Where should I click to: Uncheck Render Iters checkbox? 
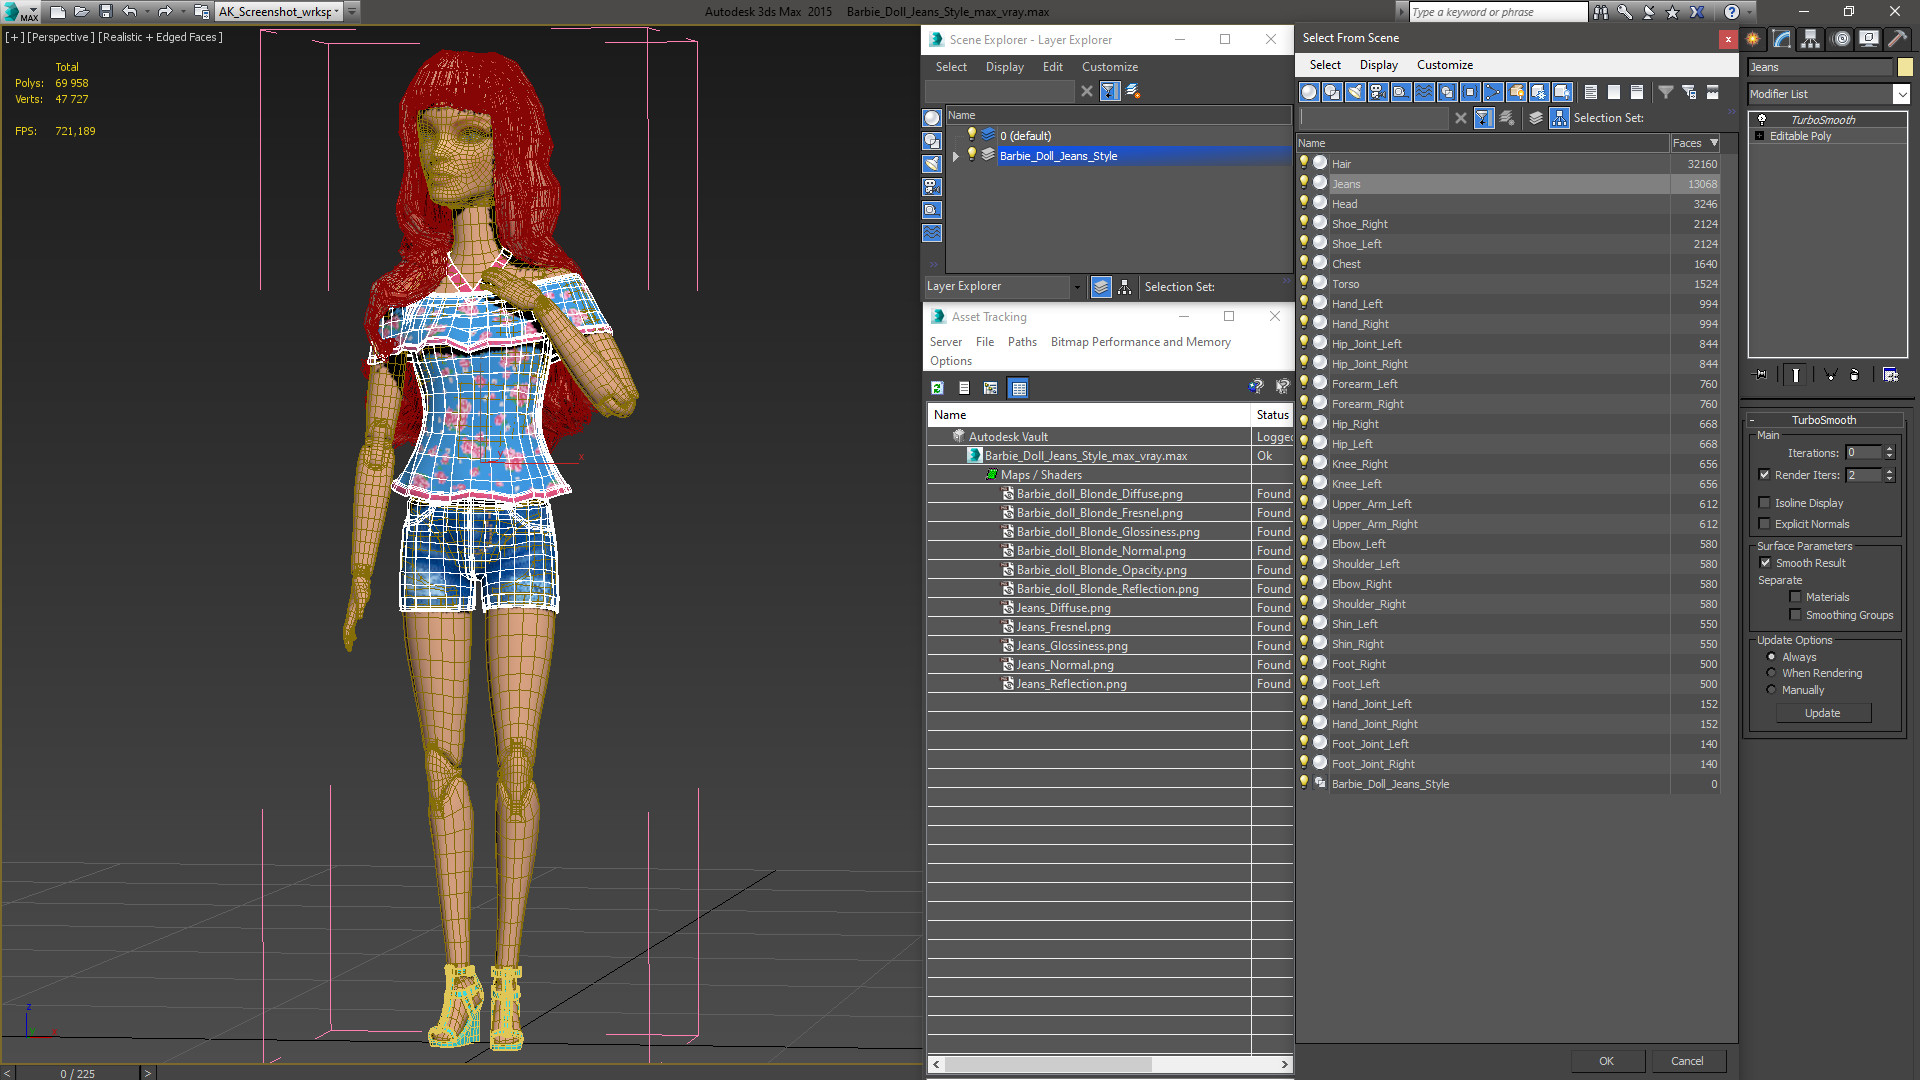tap(1765, 475)
